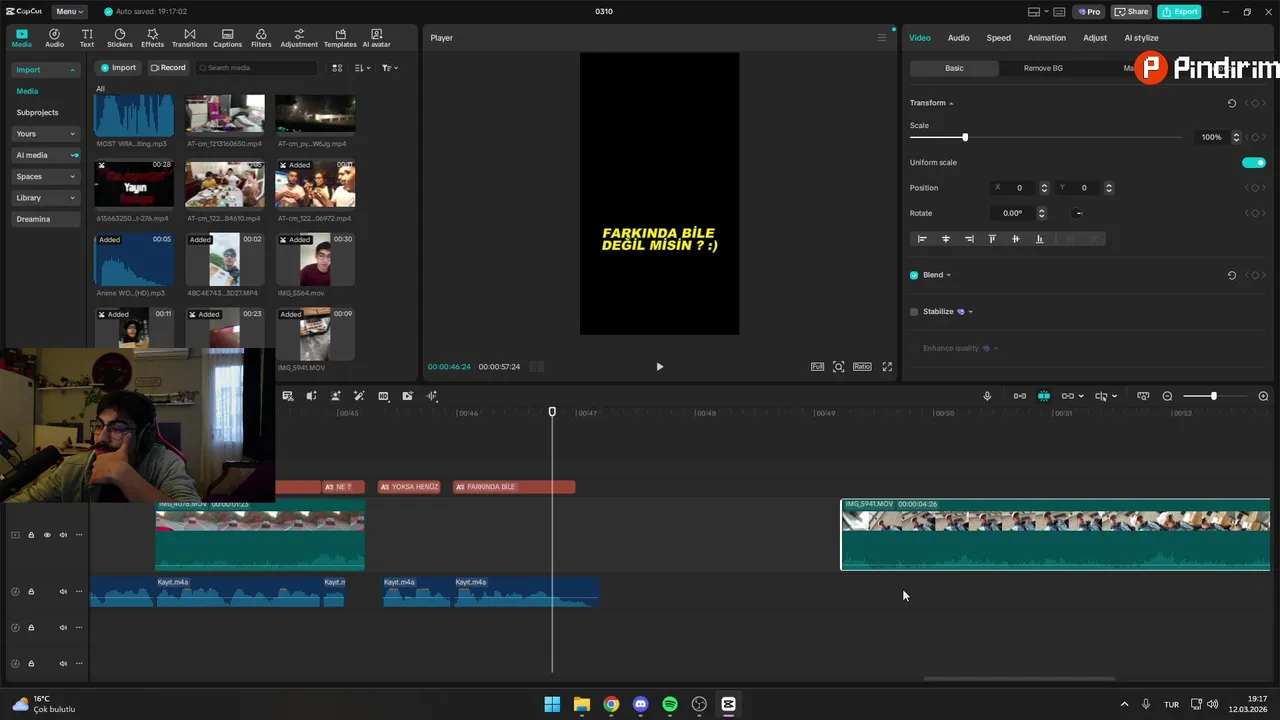Enable the Stabilize checkbox

point(914,312)
